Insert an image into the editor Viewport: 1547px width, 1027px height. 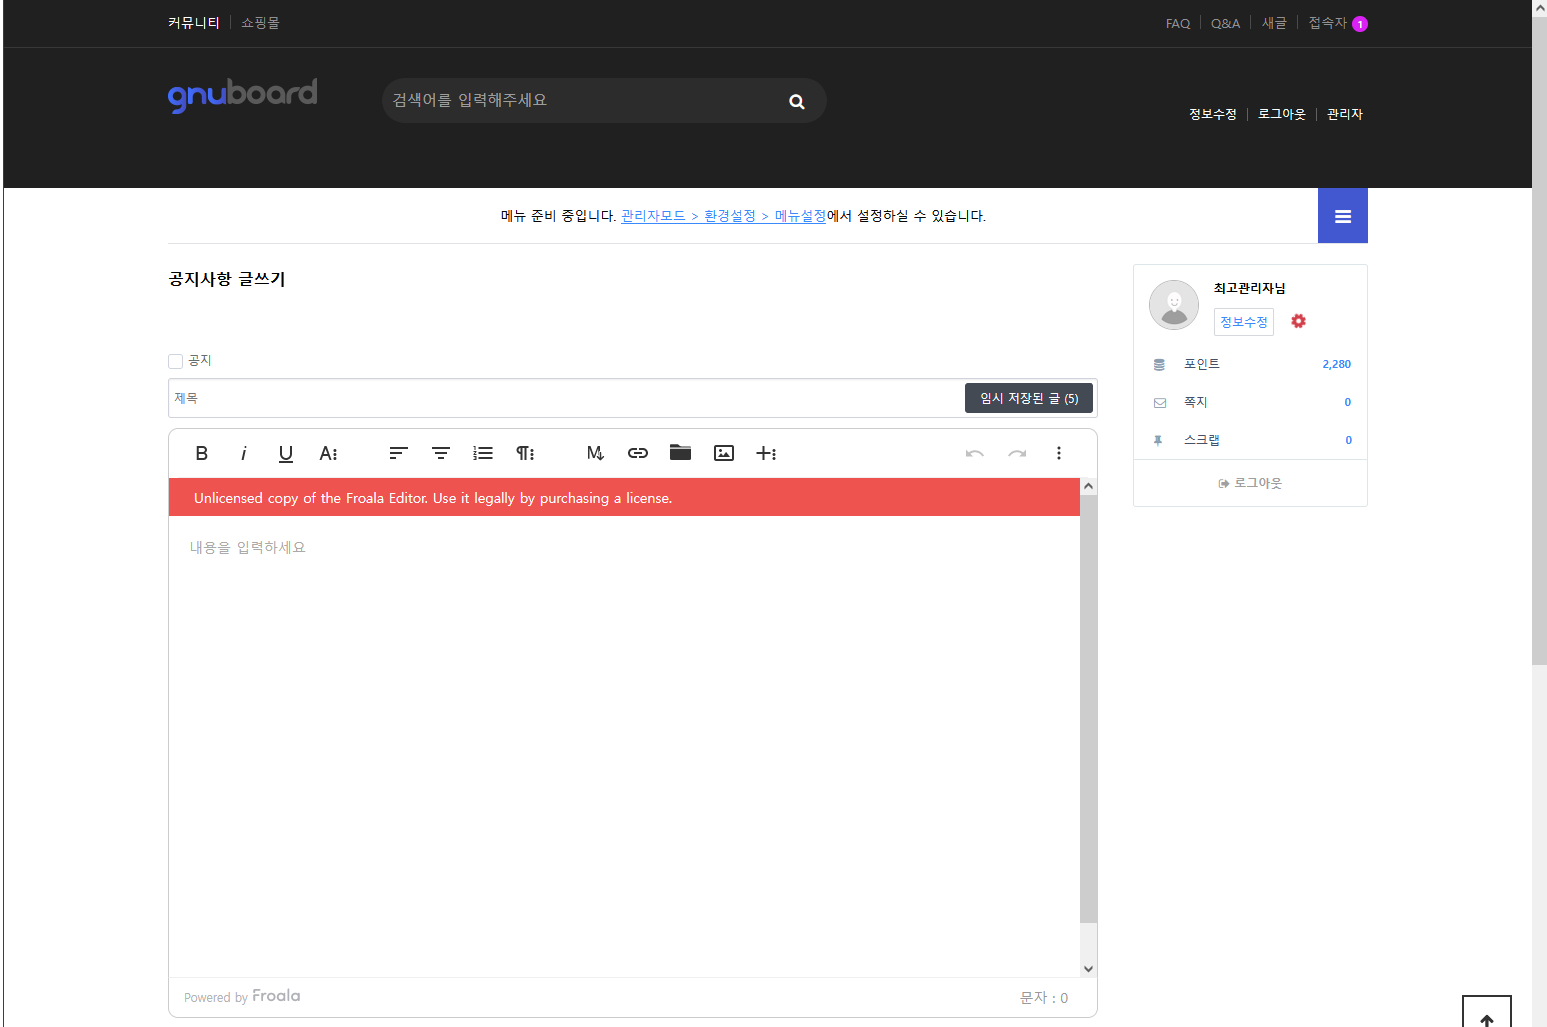(x=724, y=453)
